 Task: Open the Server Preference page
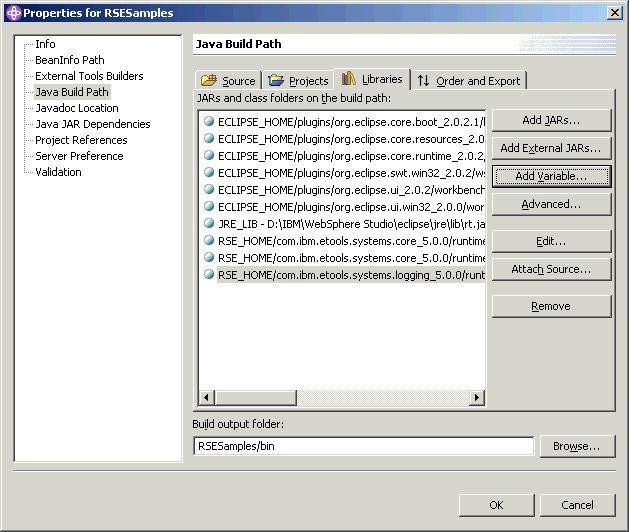tap(79, 156)
